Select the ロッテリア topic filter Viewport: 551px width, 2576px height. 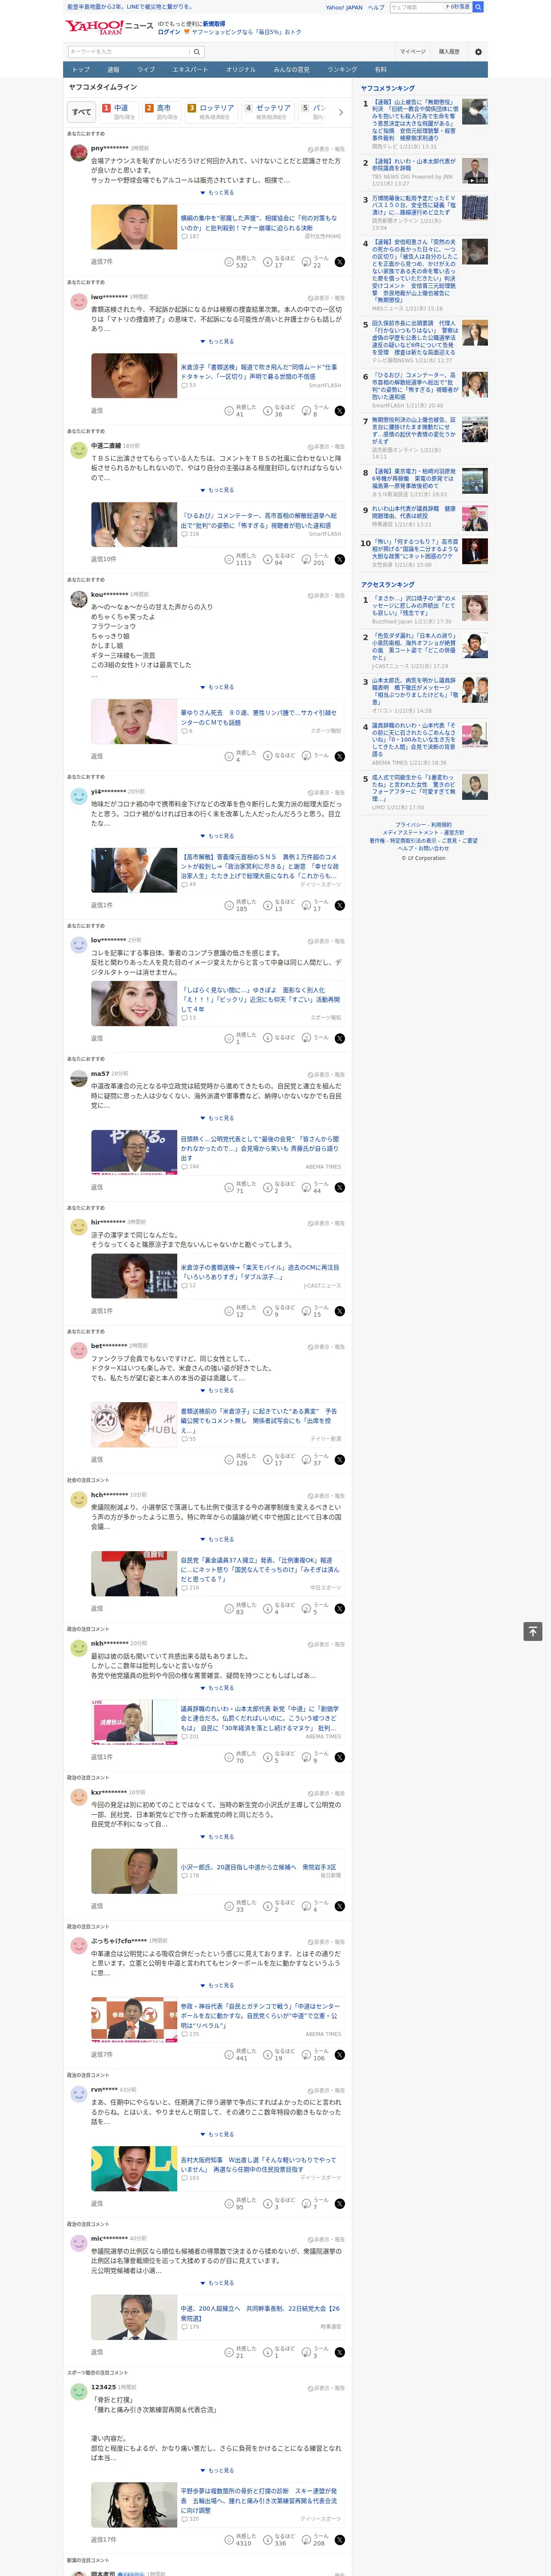click(x=212, y=112)
